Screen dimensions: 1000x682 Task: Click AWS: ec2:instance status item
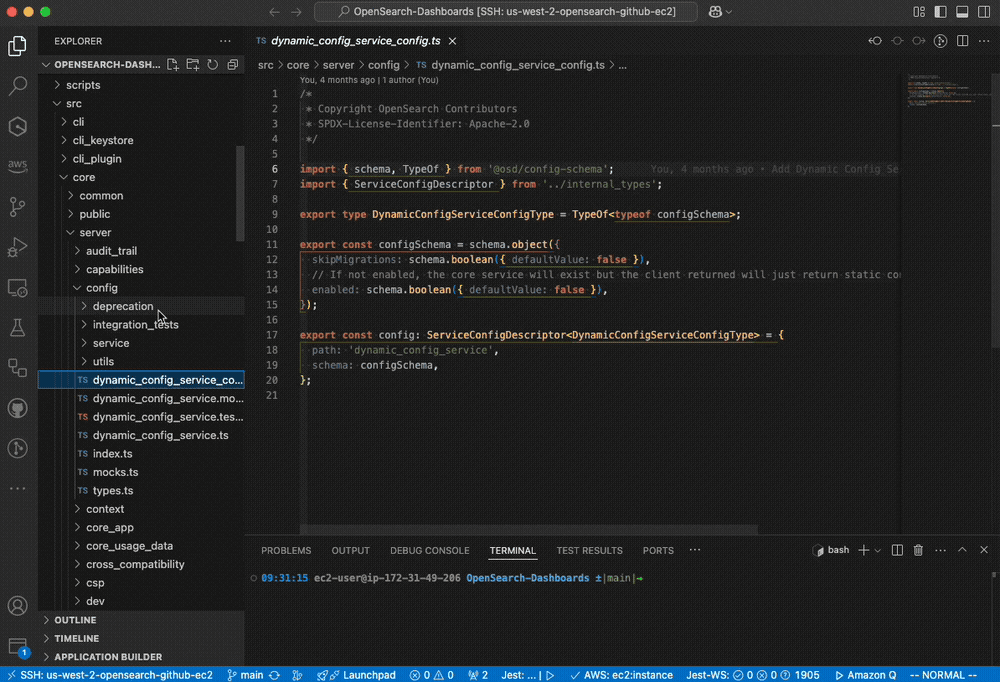click(x=621, y=675)
